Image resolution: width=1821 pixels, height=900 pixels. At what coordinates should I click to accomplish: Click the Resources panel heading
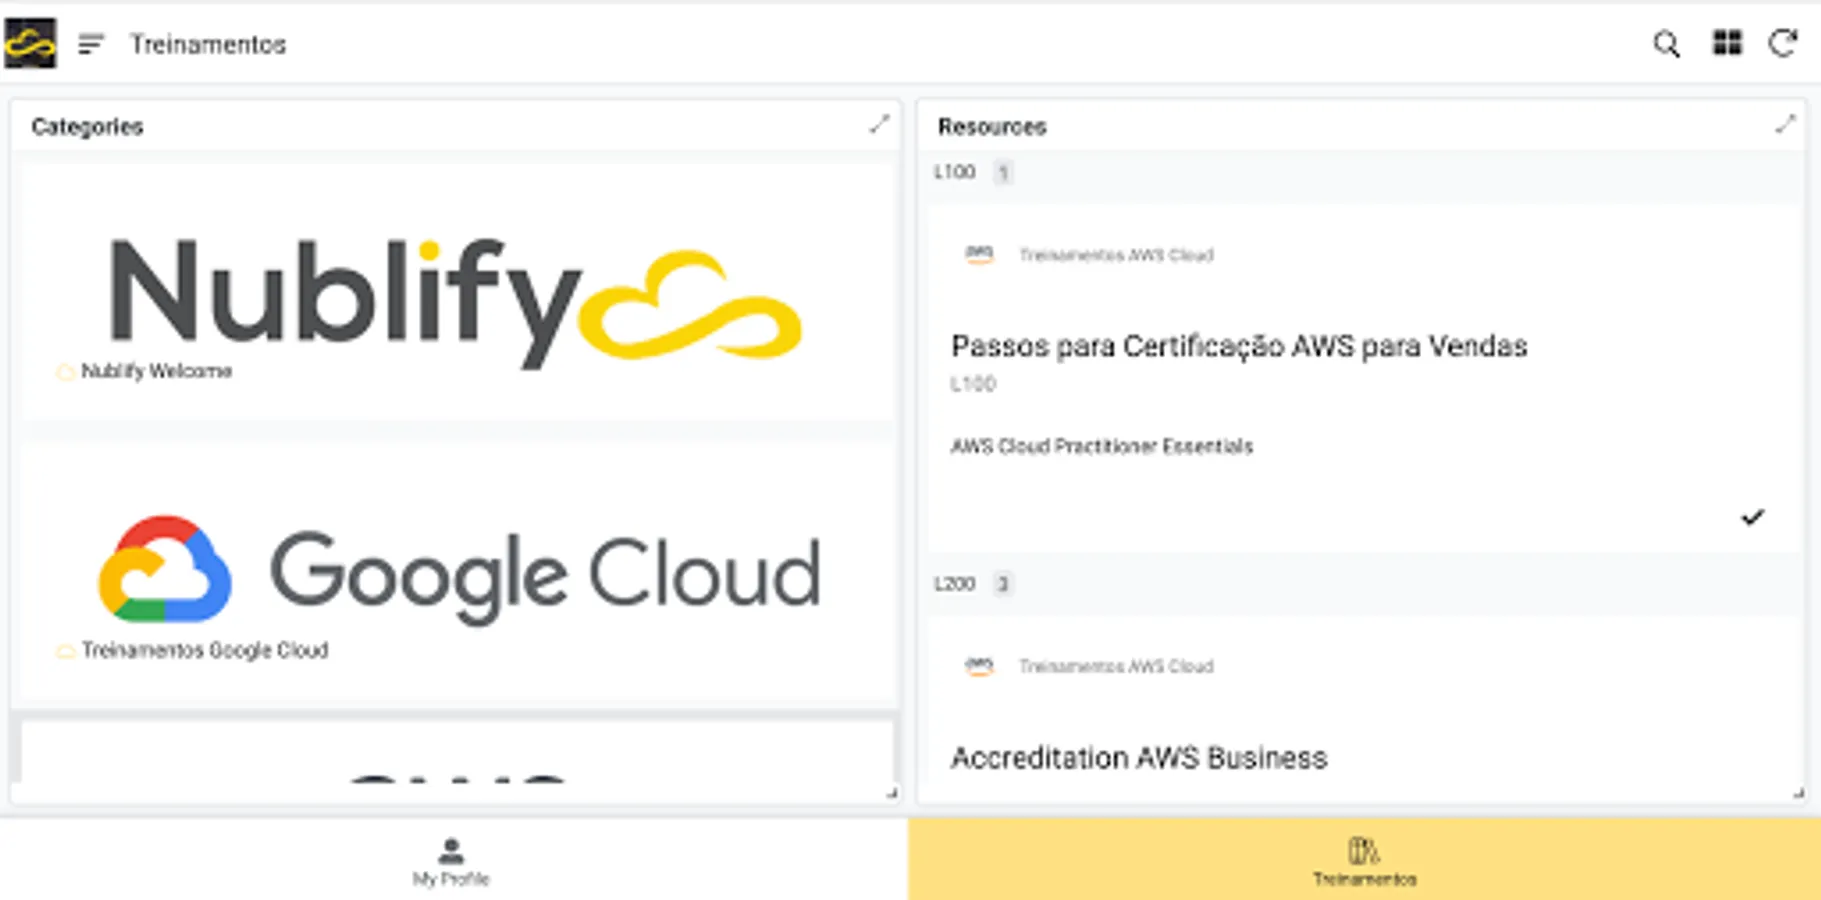(x=992, y=127)
